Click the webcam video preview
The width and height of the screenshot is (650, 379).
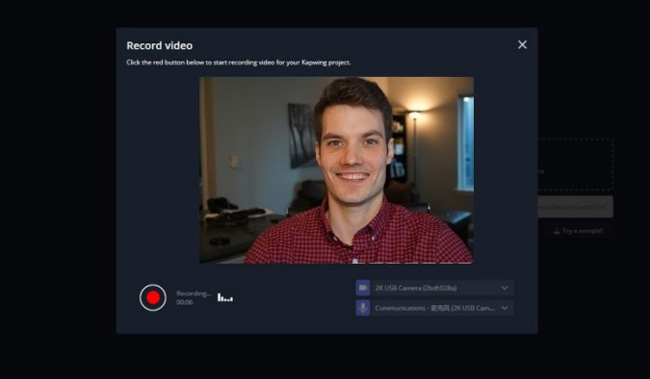pos(337,170)
